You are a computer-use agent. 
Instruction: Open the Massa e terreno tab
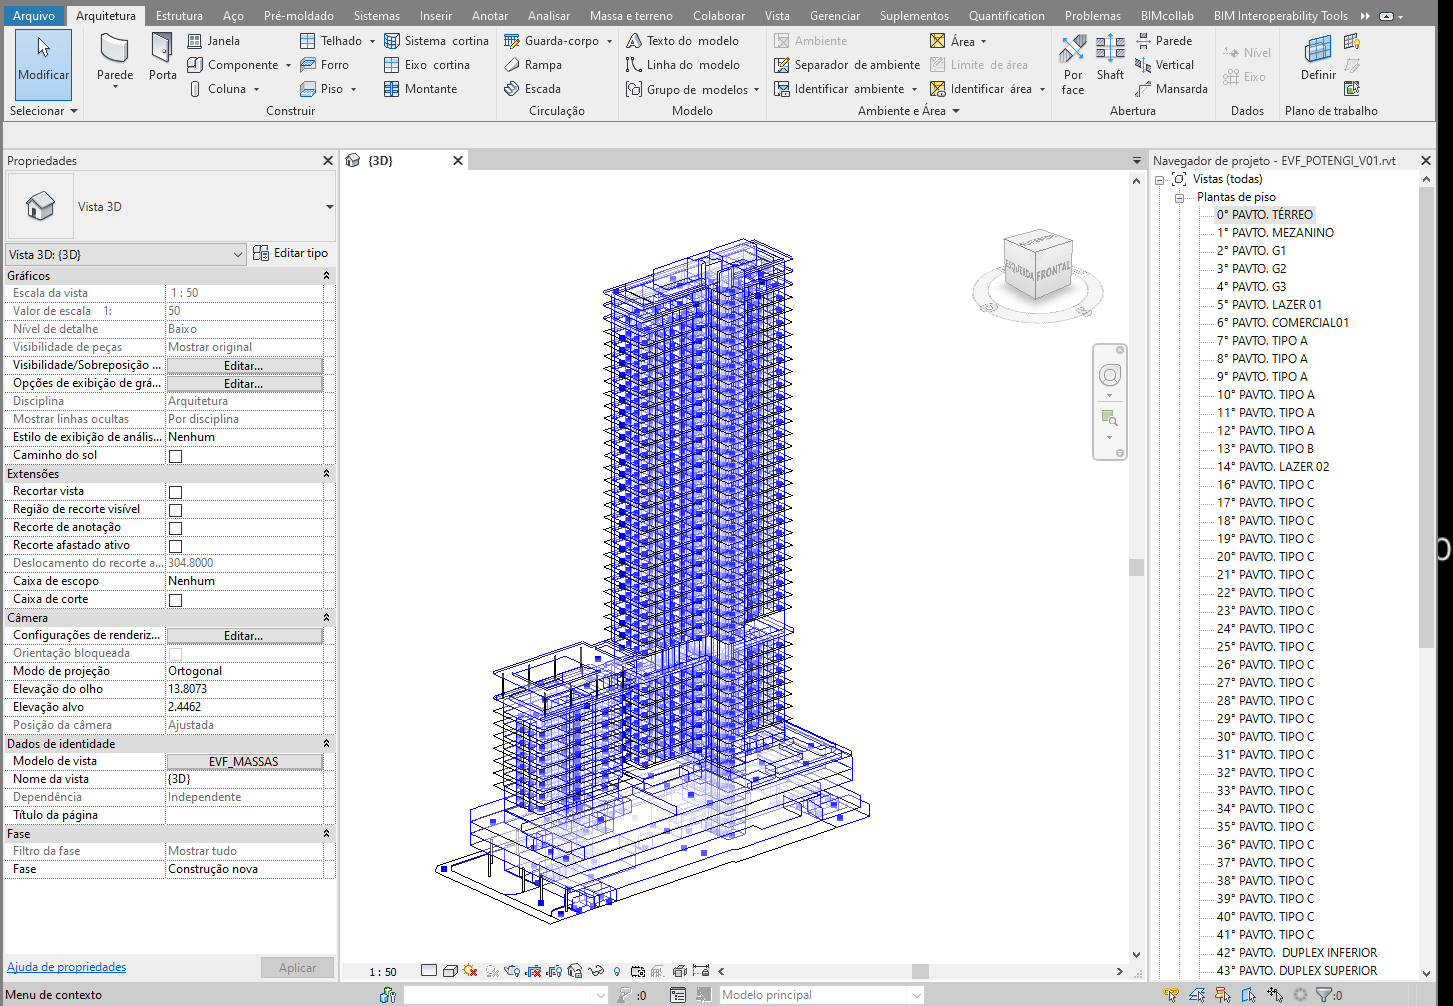(631, 15)
